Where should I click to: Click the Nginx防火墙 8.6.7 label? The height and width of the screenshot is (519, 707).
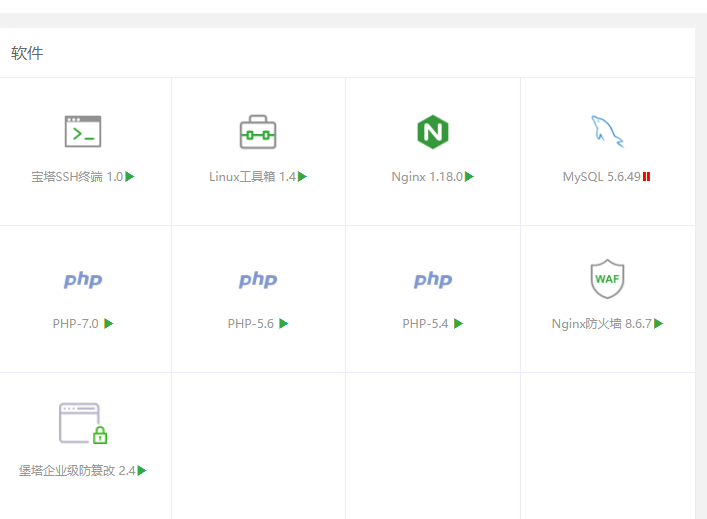pyautogui.click(x=601, y=324)
